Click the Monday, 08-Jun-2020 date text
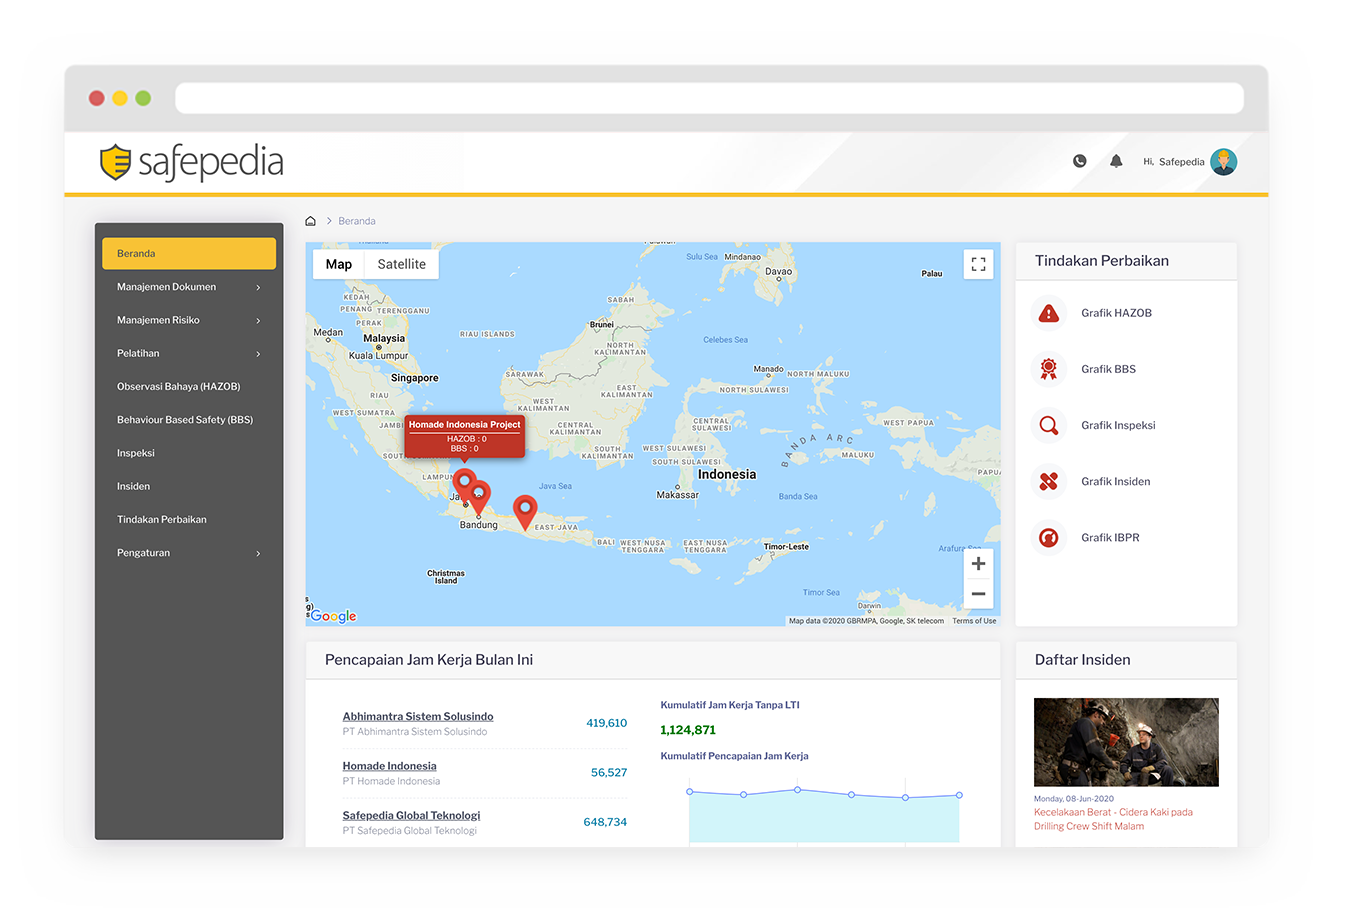 [1074, 799]
